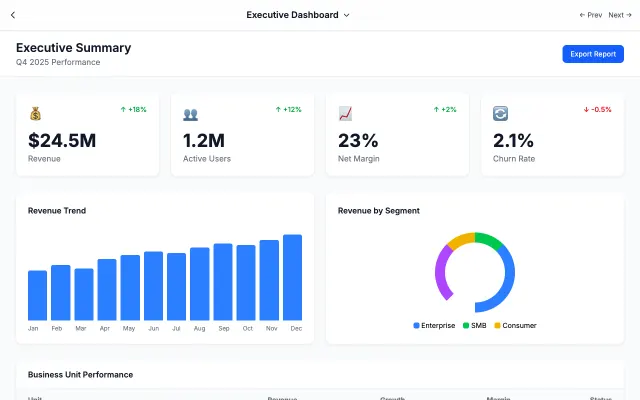Click the Net Margin chart icon
Screen dimensions: 640x400
(x=345, y=113)
